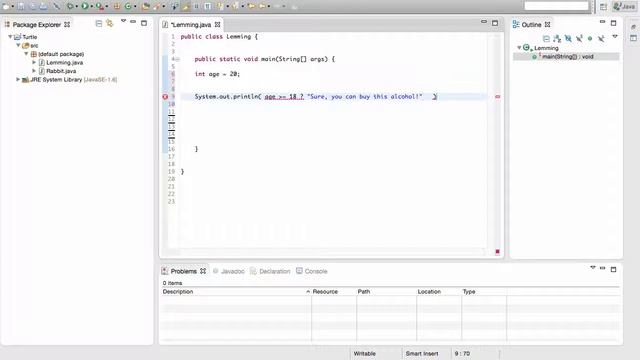Viewport: 640px width, 360px height.
Task: Toggle Hide Static Fields and Methods in the Outline
Action: 579,38
